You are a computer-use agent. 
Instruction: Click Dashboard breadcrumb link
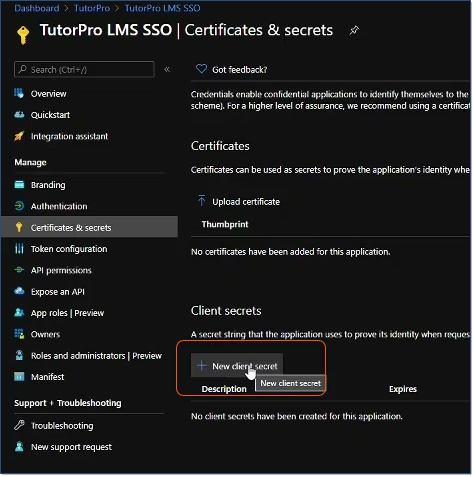pos(37,8)
